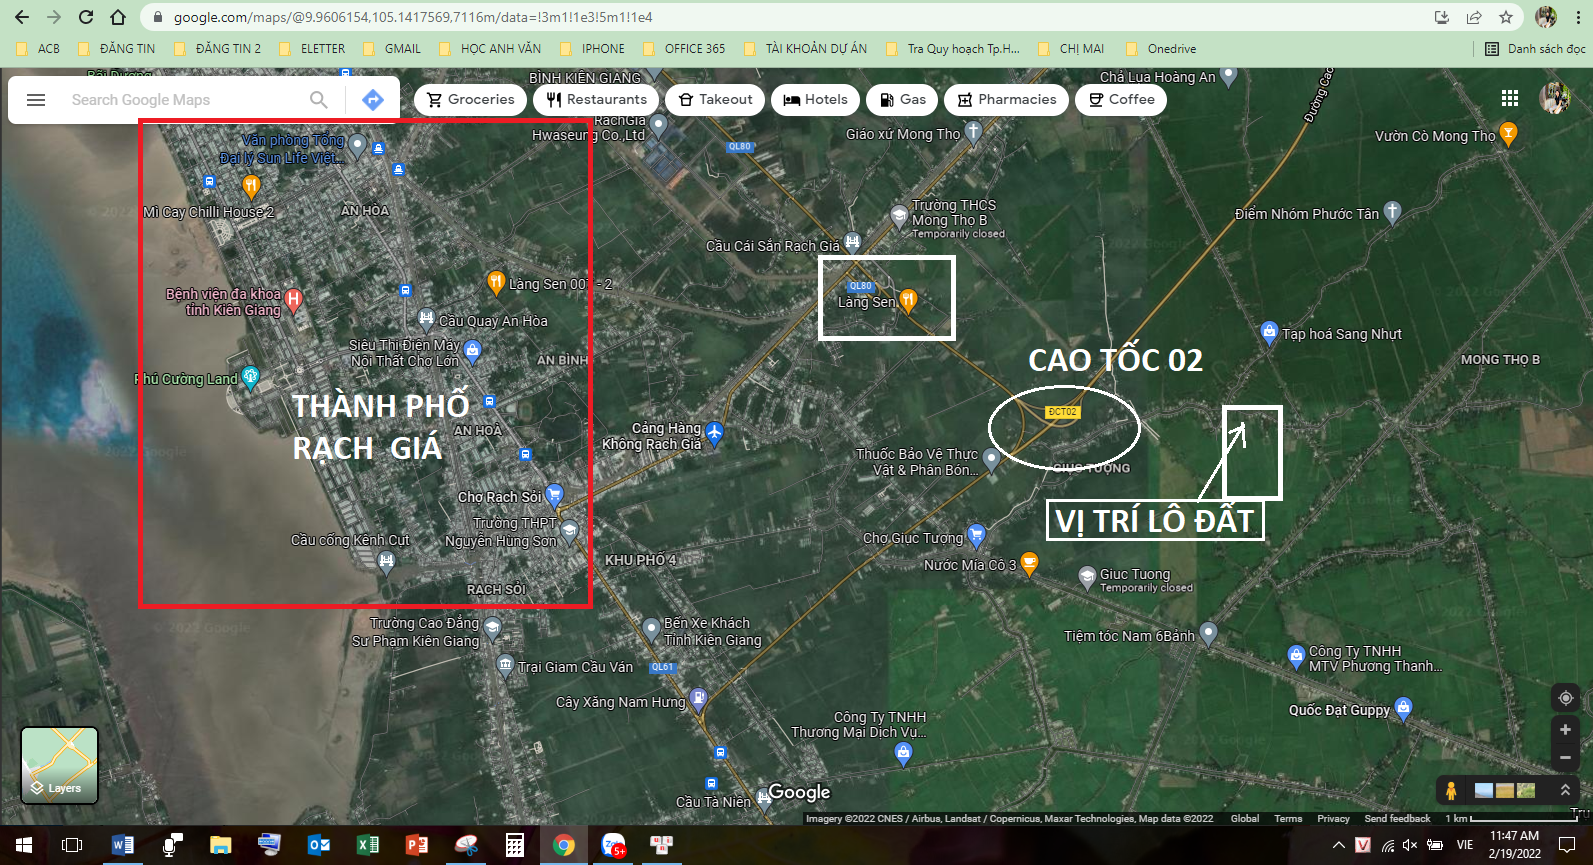Screen dimensions: 1593x865
Task: Click the Privacy link in map footer
Action: pyautogui.click(x=1333, y=819)
